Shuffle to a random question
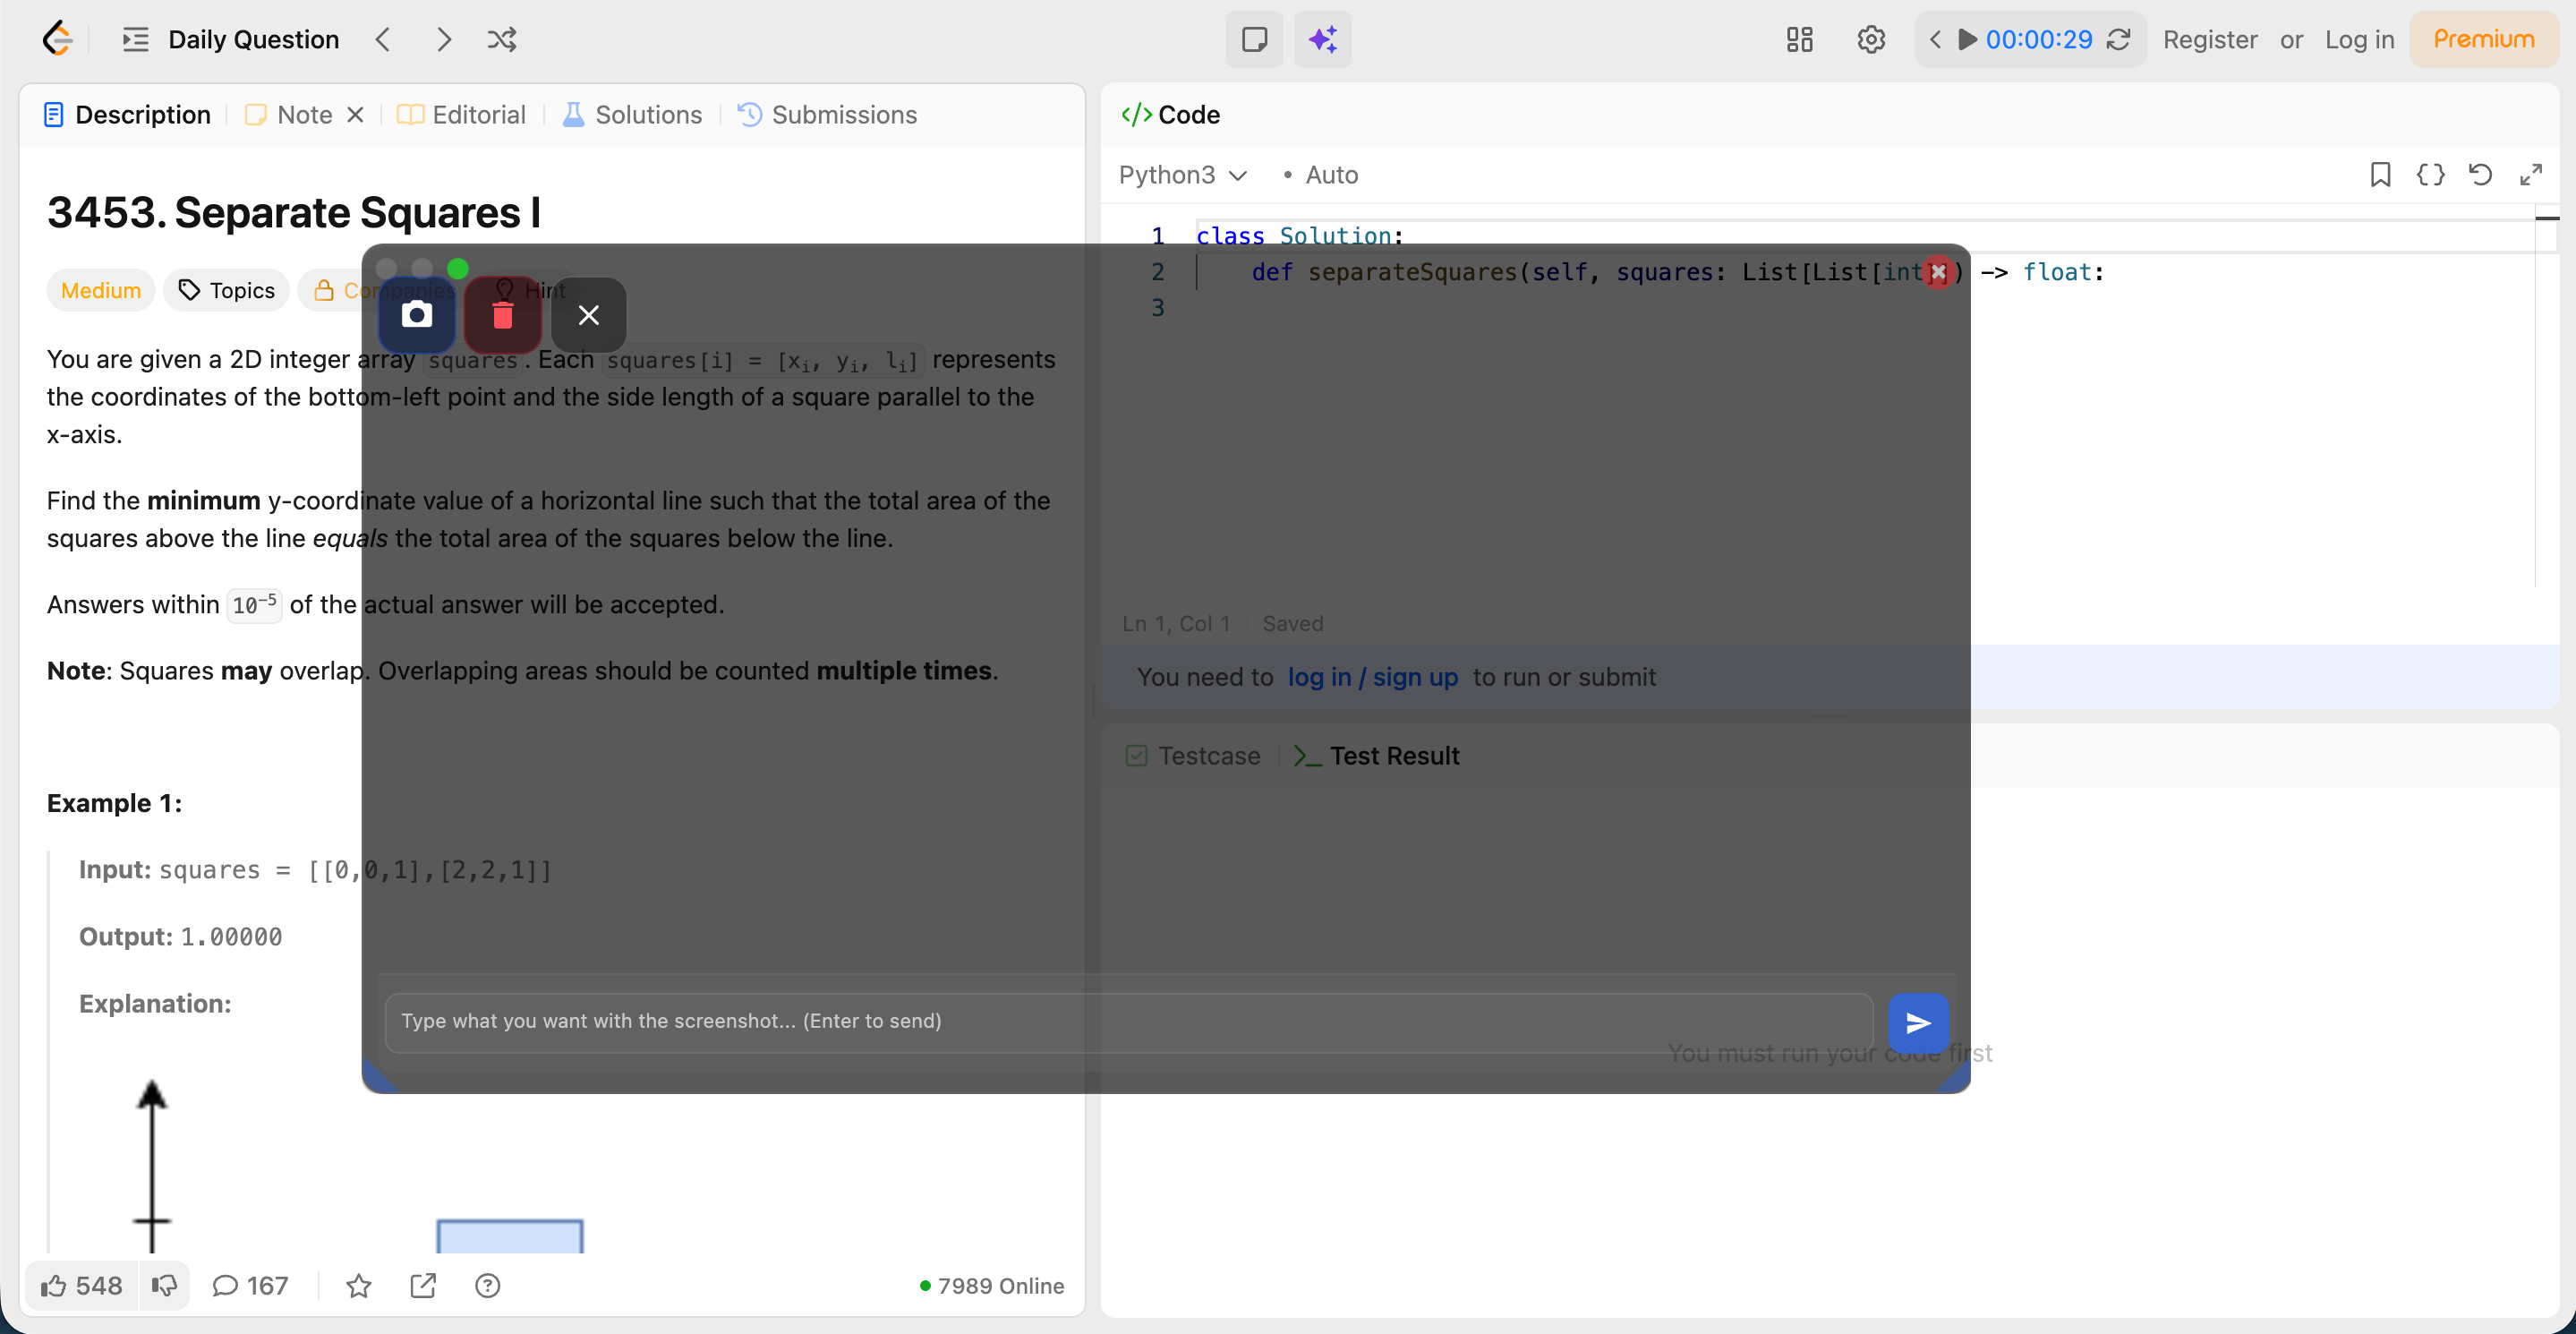Image resolution: width=2576 pixels, height=1334 pixels. (x=501, y=39)
